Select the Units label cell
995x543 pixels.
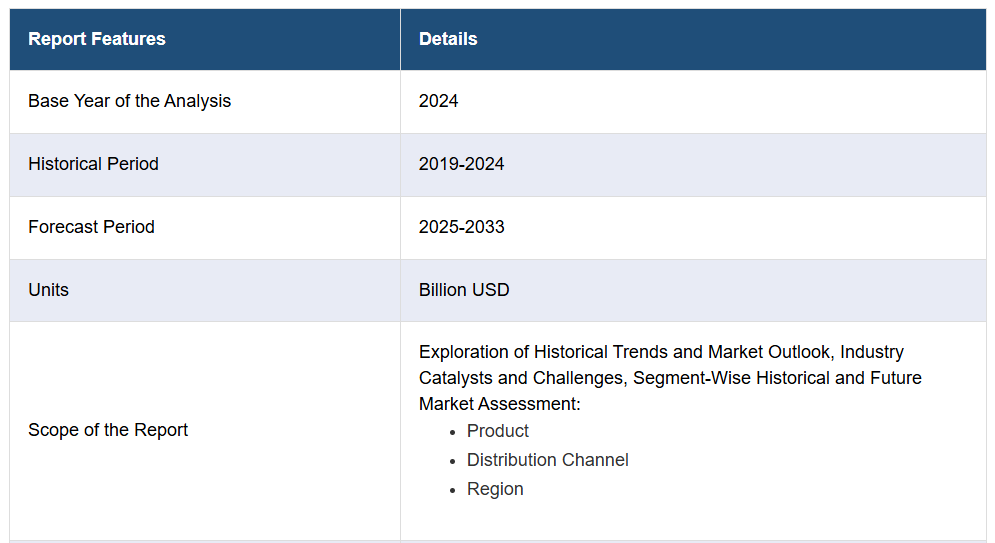(x=205, y=291)
